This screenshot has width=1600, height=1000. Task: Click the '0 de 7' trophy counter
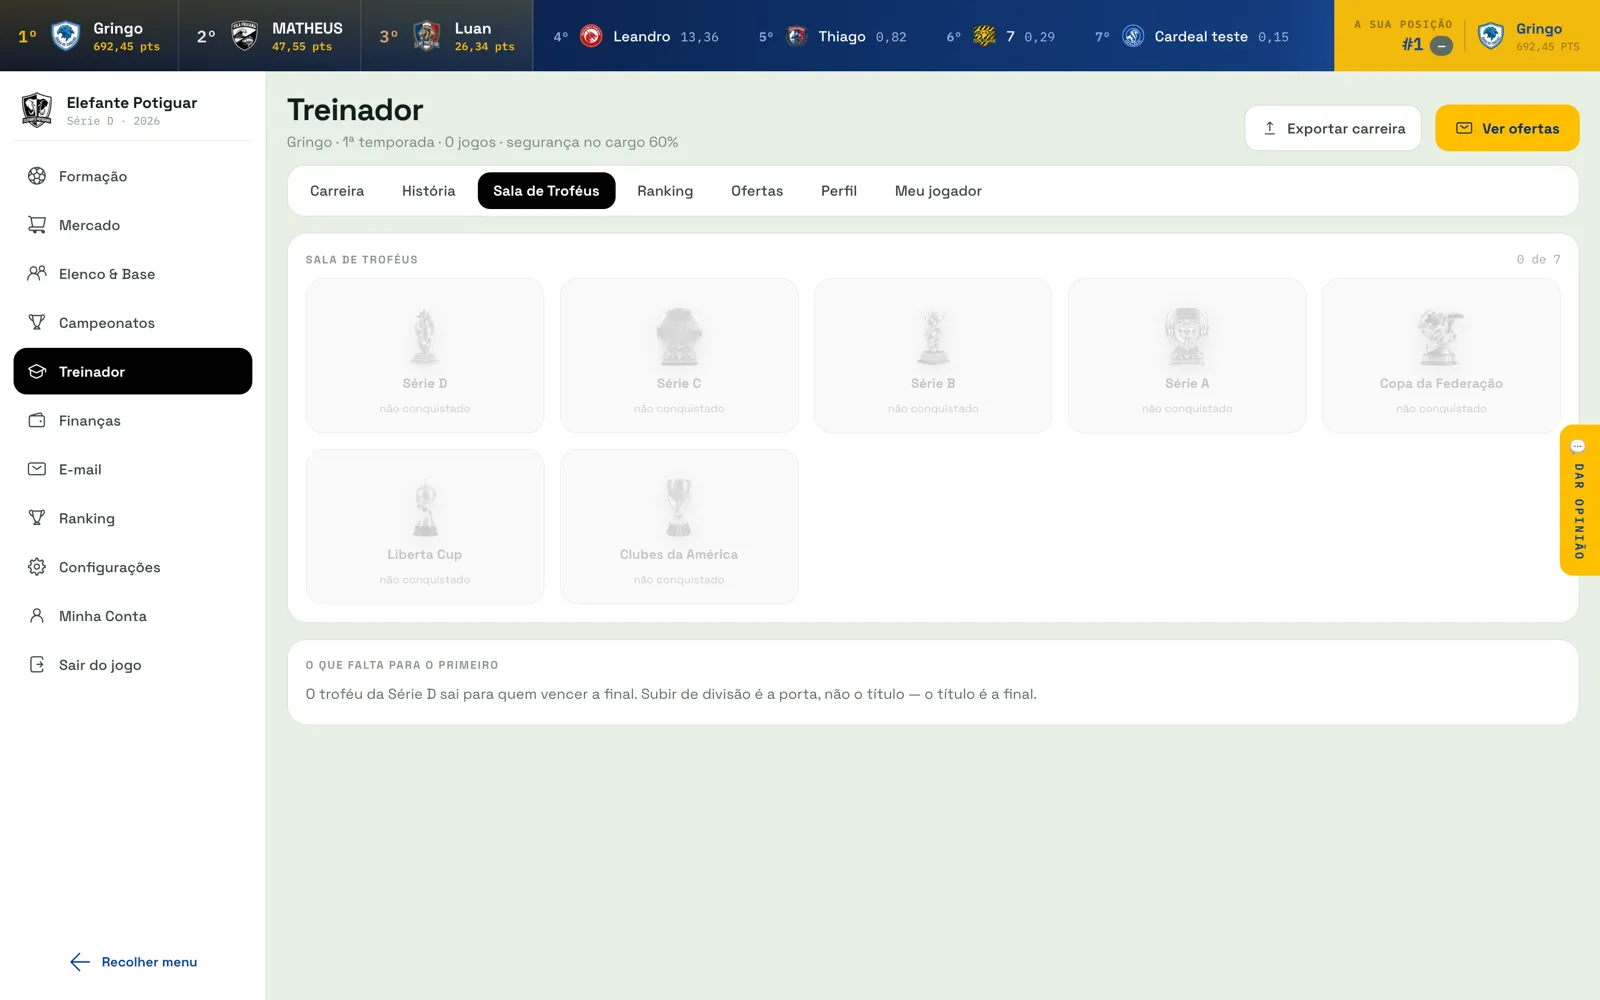1538,259
